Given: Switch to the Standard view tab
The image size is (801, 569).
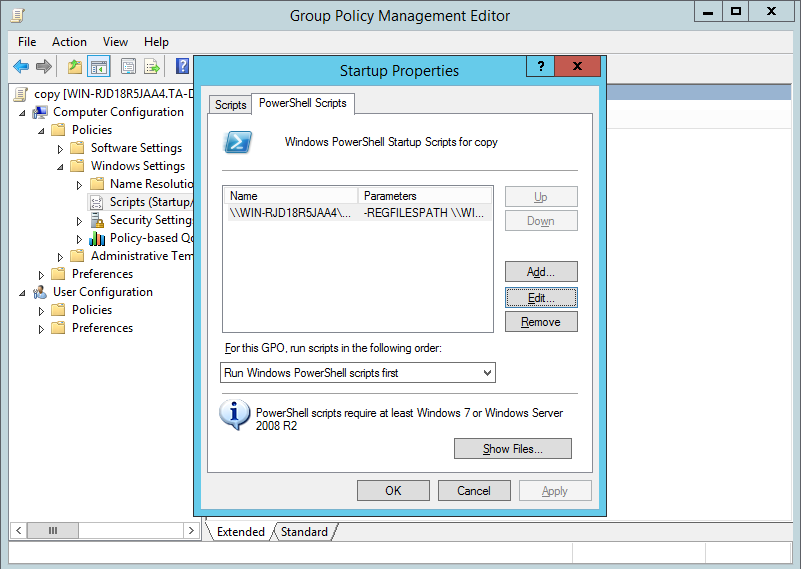Looking at the screenshot, I should (x=302, y=532).
